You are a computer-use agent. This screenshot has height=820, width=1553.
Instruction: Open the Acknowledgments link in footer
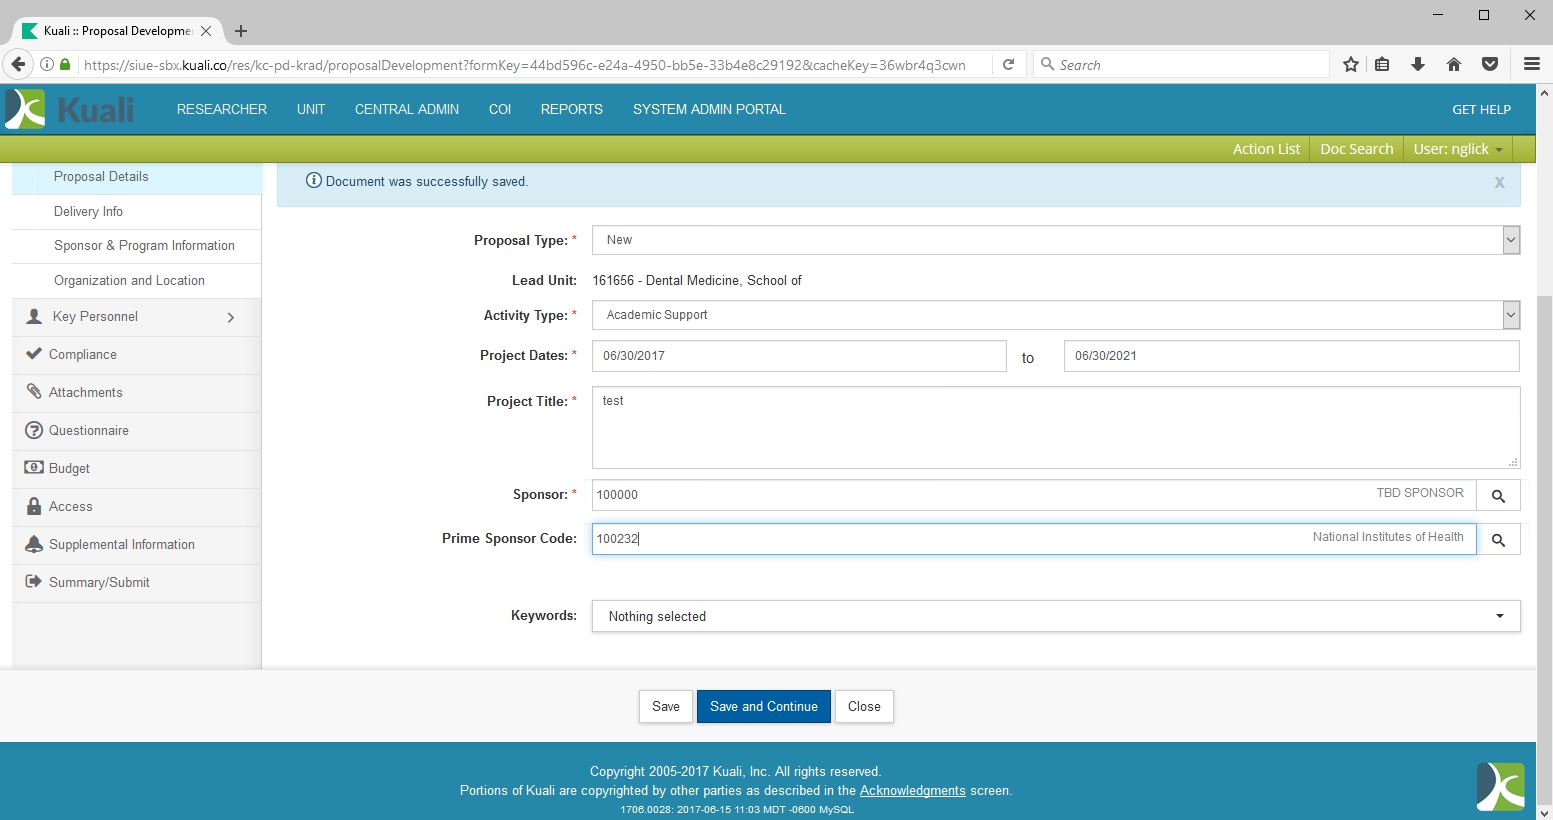tap(912, 790)
